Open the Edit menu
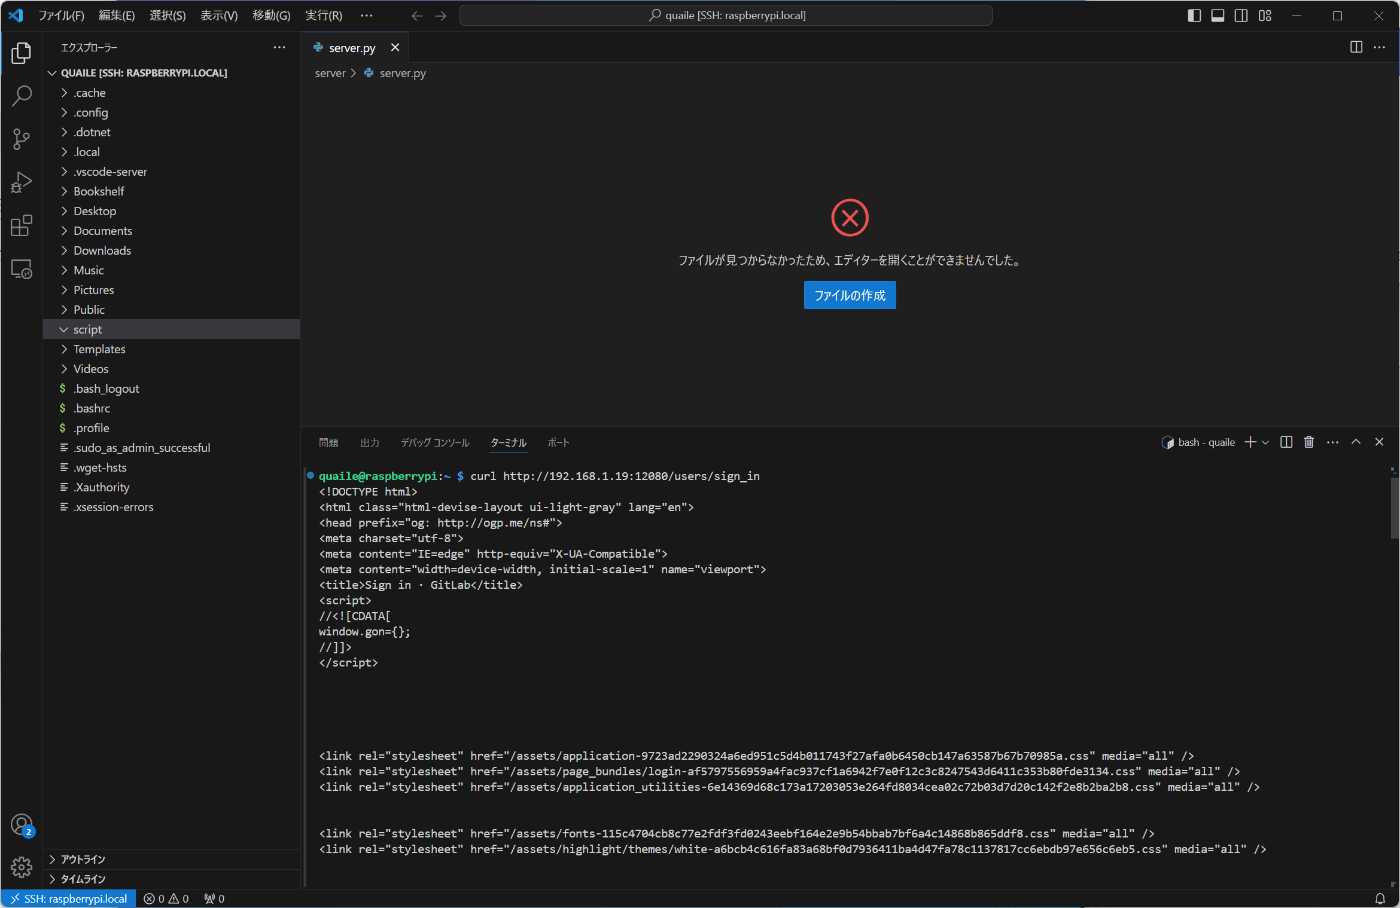 coord(117,16)
